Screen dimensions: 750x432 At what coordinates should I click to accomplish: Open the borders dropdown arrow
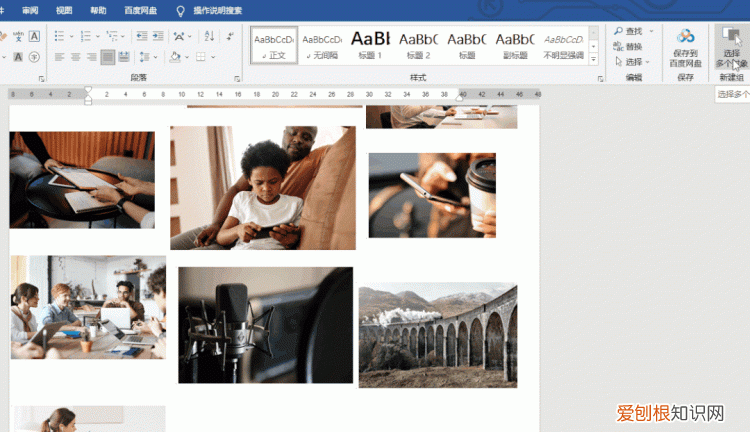click(214, 57)
